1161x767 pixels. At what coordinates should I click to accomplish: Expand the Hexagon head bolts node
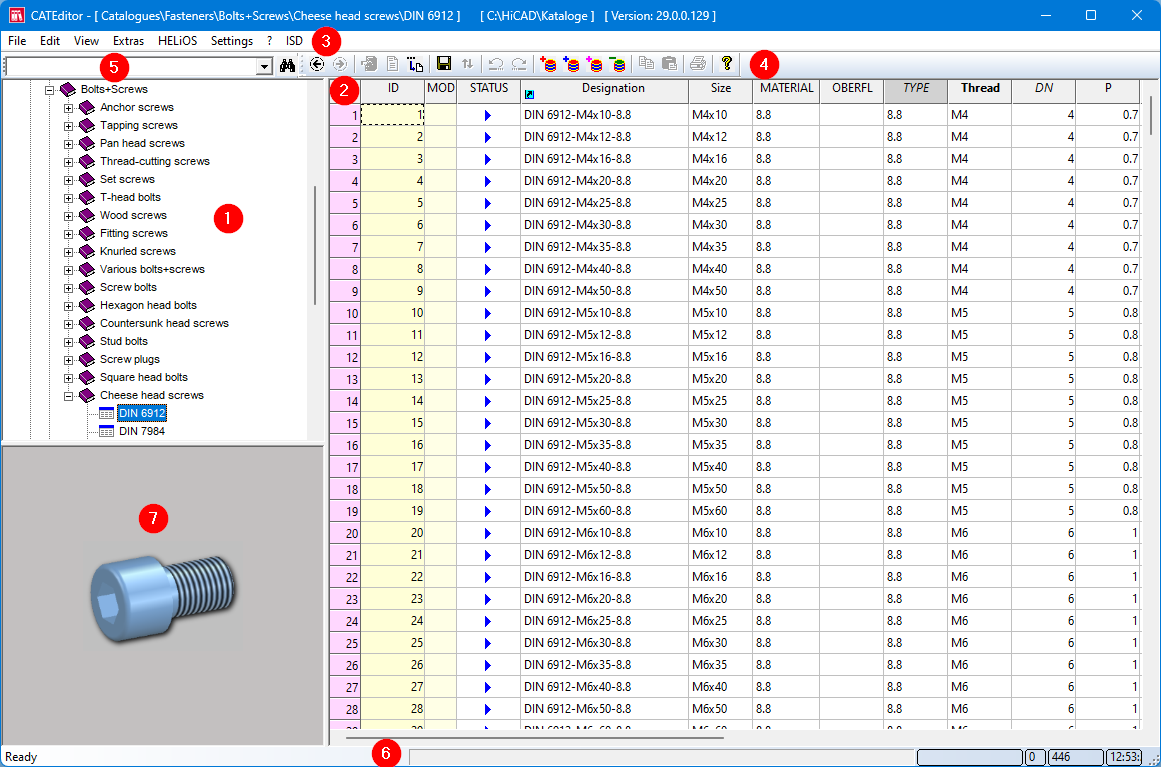point(69,306)
